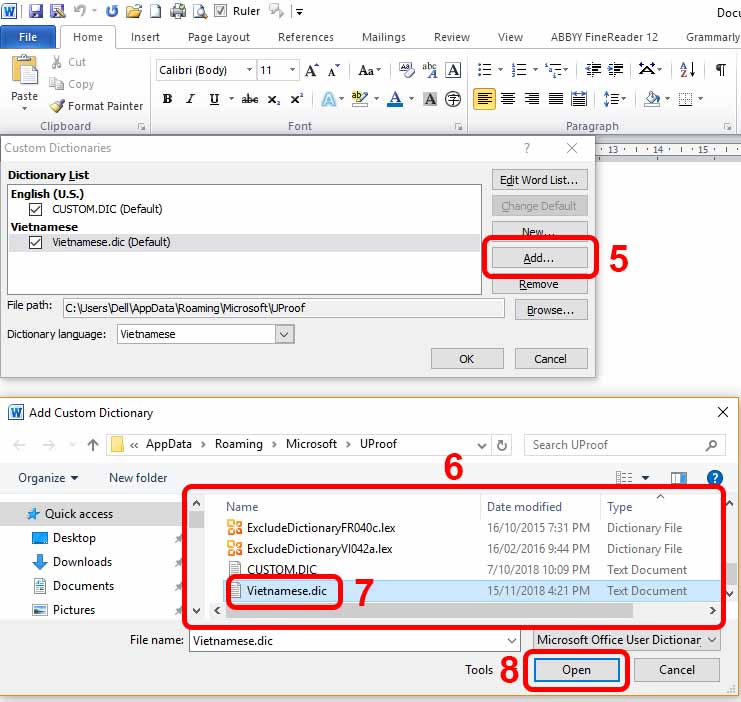Click the Quick Print icon

(178, 11)
